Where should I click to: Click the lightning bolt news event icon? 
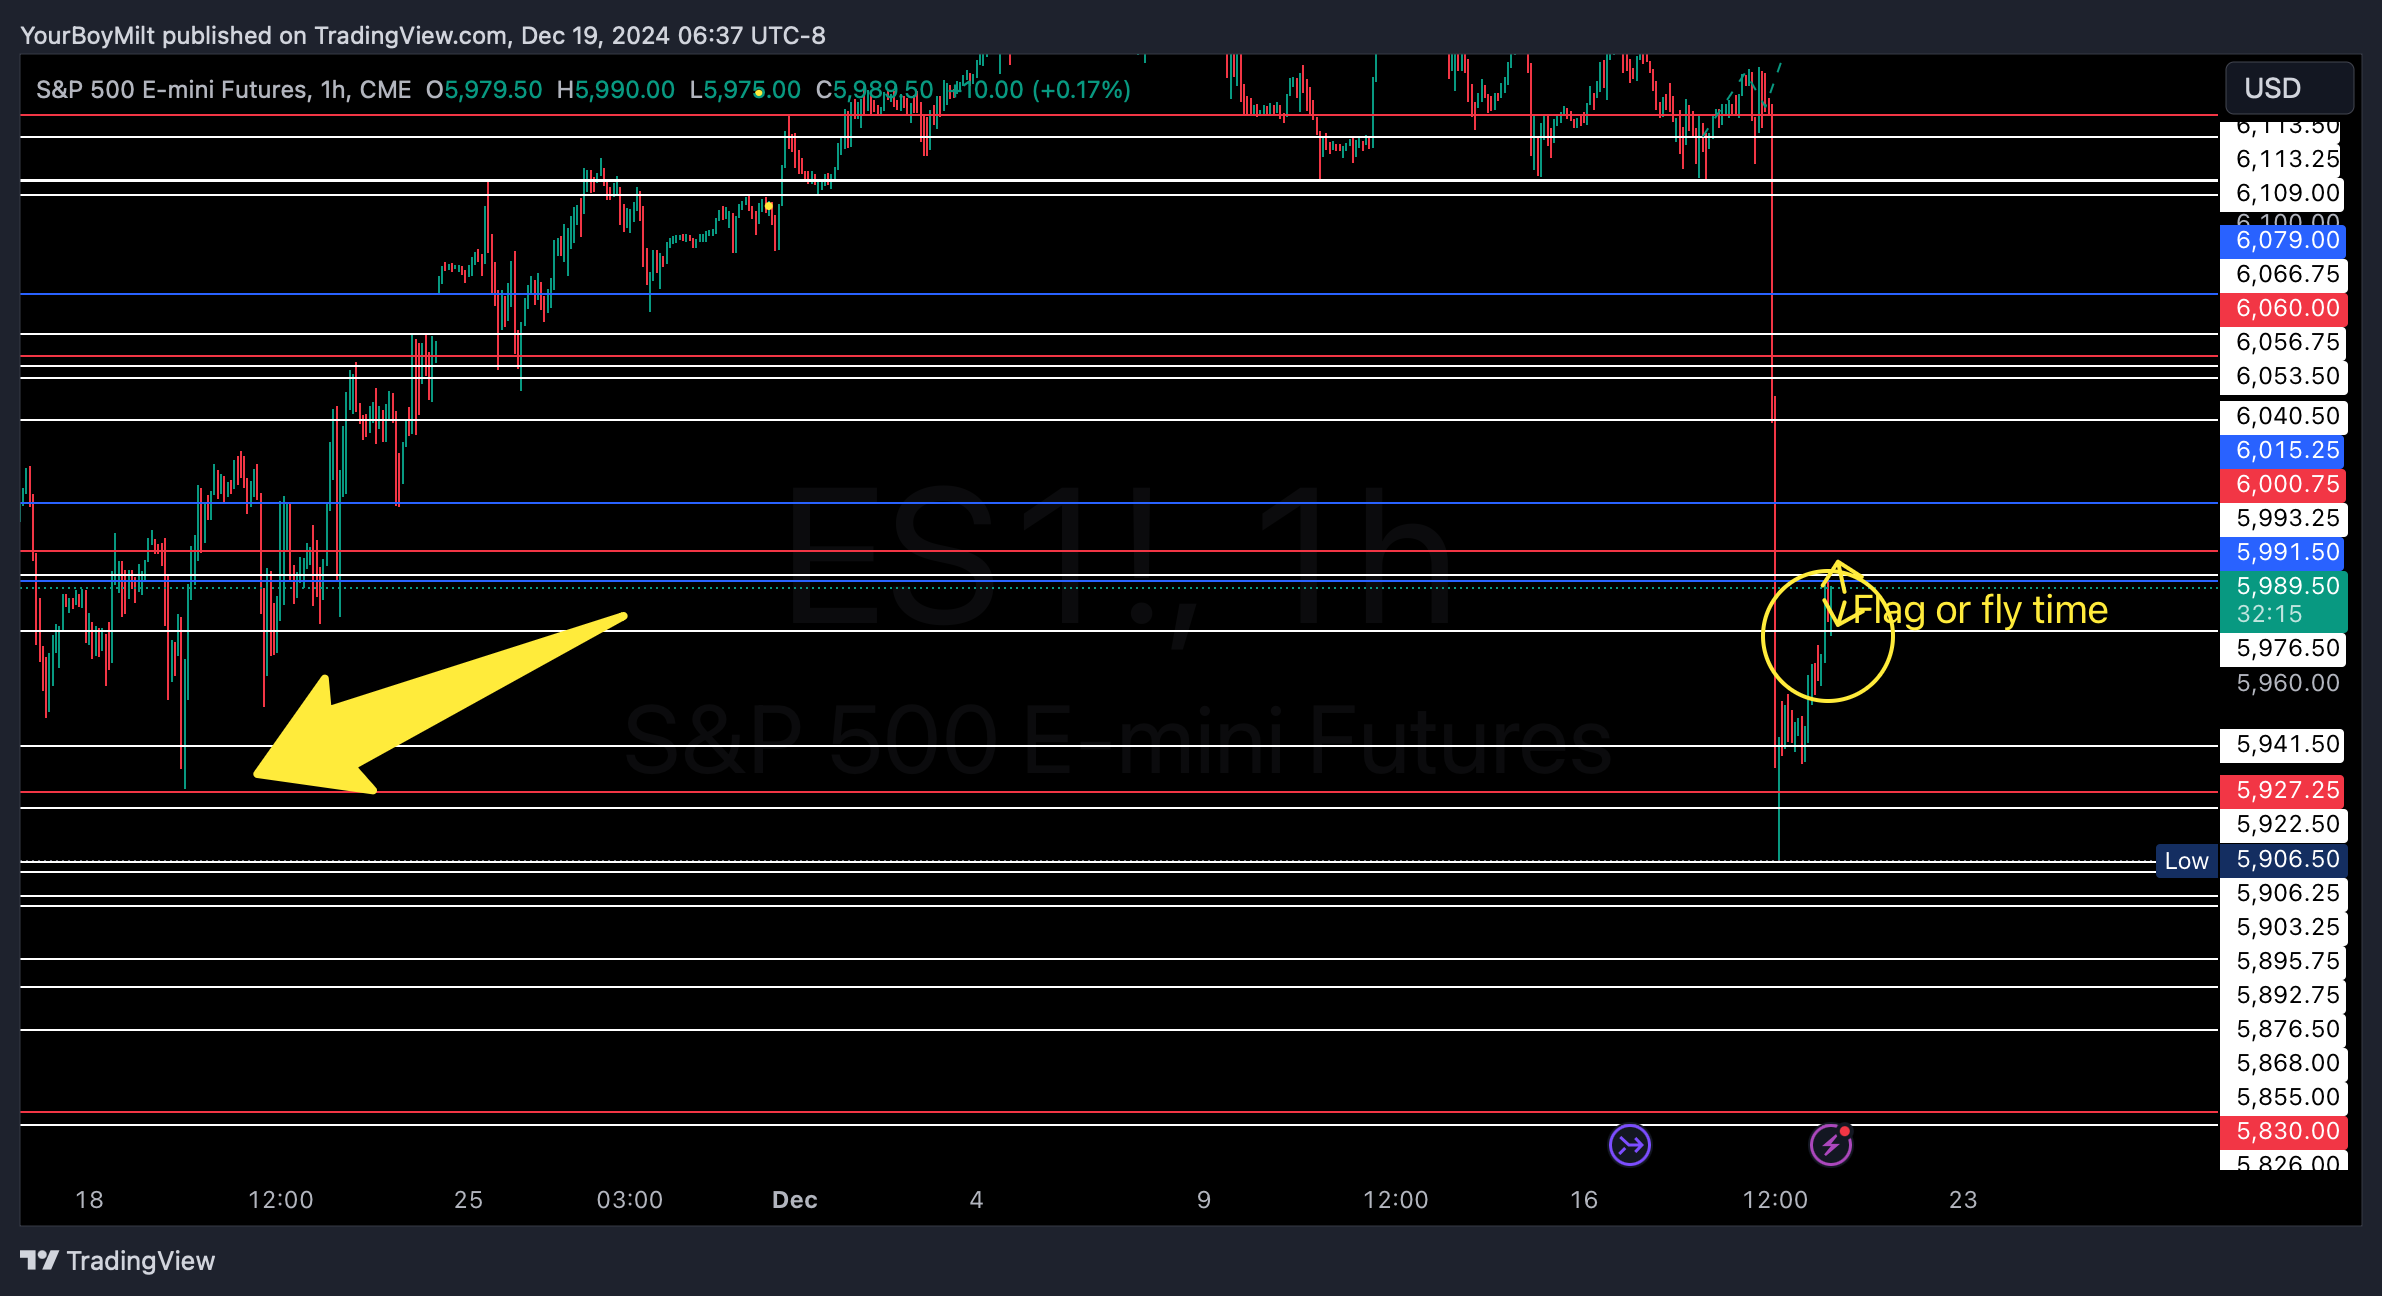(x=1830, y=1145)
